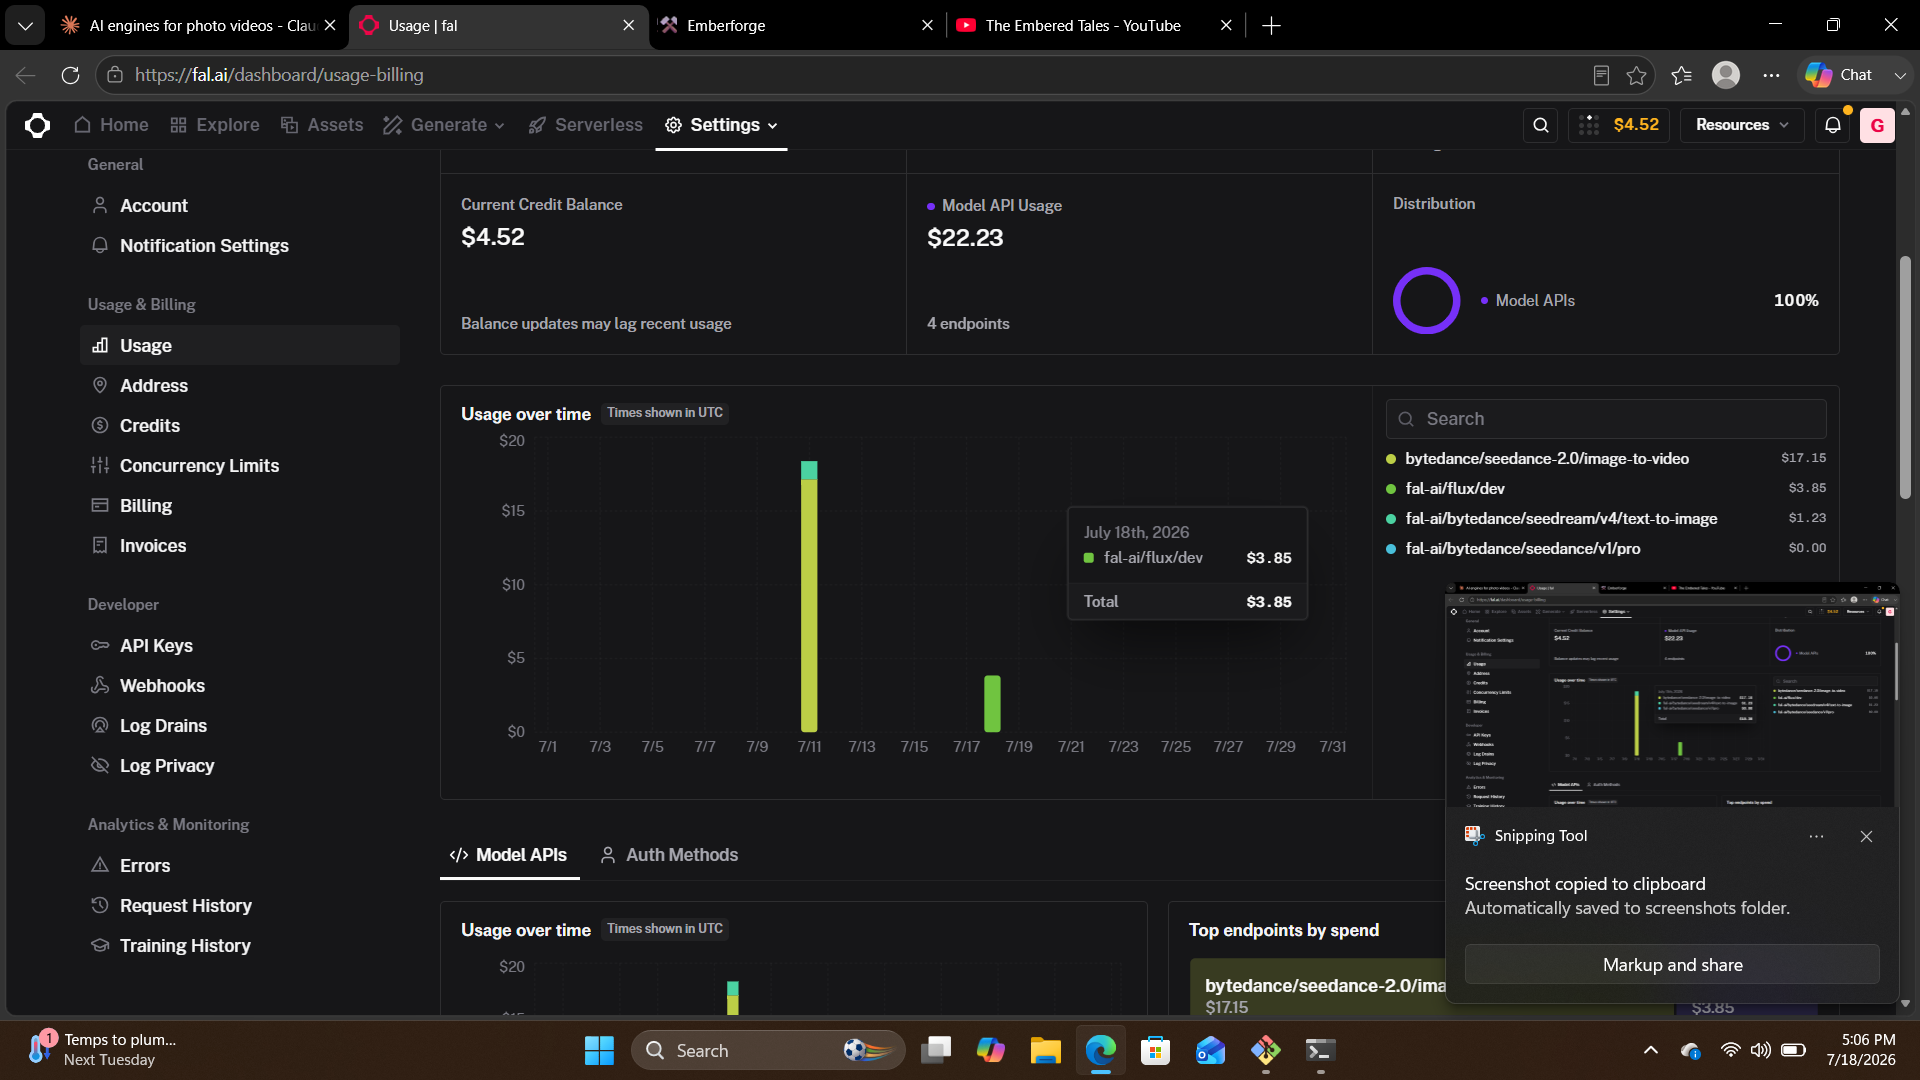
Task: Open the browser reader view icon
Action: [1601, 75]
